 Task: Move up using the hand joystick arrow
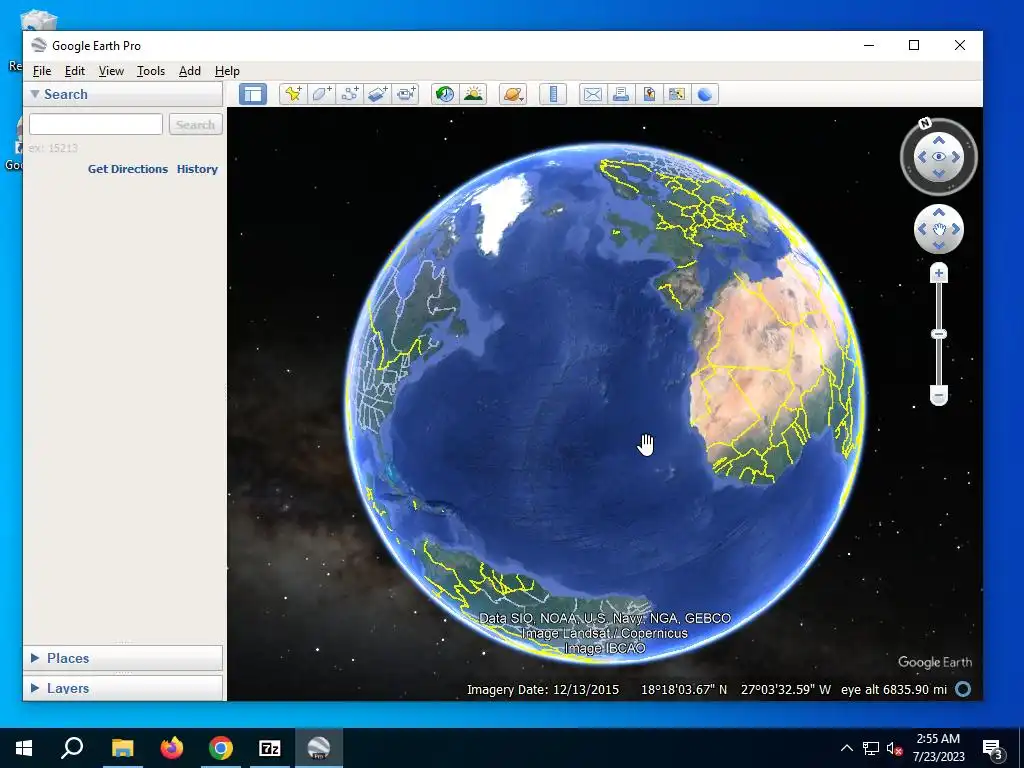938,213
